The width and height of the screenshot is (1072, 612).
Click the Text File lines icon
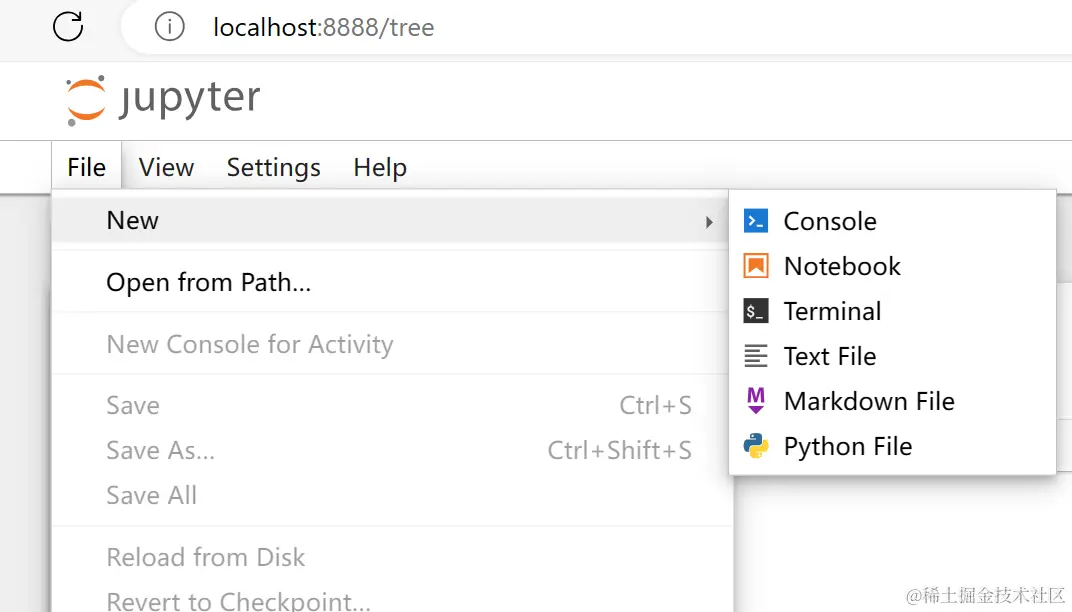pyautogui.click(x=756, y=356)
